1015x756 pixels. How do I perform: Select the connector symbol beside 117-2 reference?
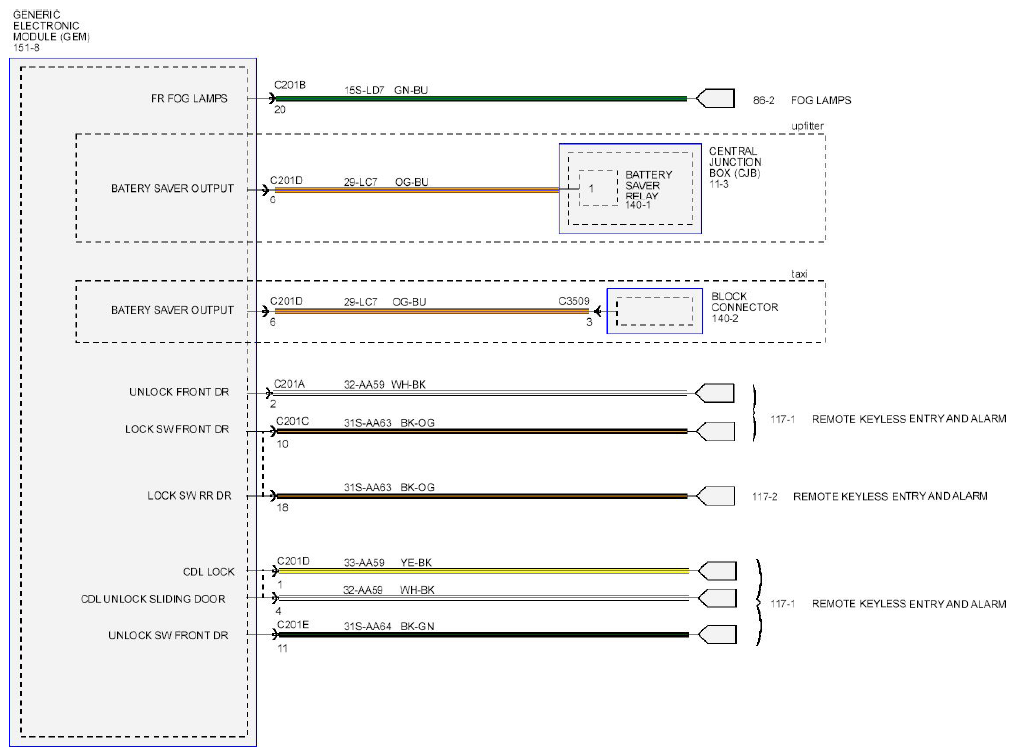click(716, 496)
